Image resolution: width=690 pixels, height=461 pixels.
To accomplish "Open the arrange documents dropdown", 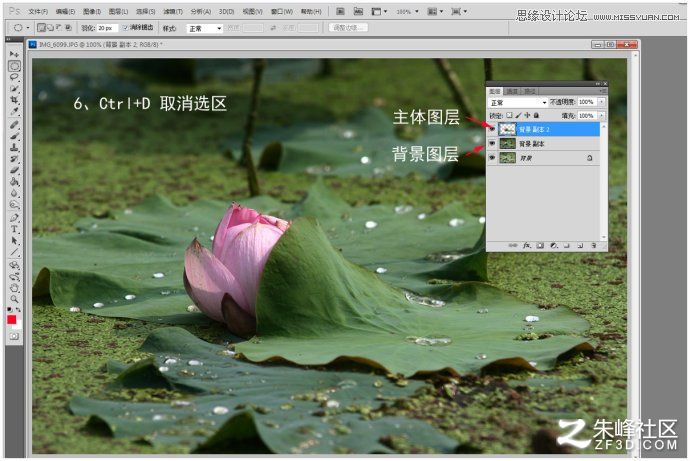I will click(x=434, y=12).
